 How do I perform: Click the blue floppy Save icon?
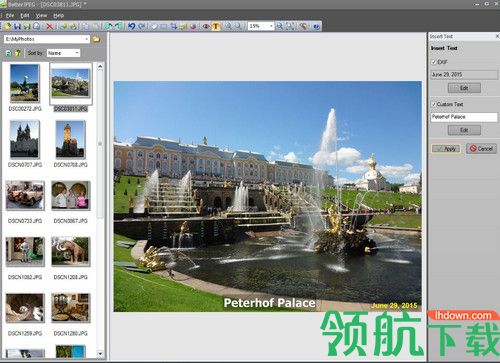point(17,26)
